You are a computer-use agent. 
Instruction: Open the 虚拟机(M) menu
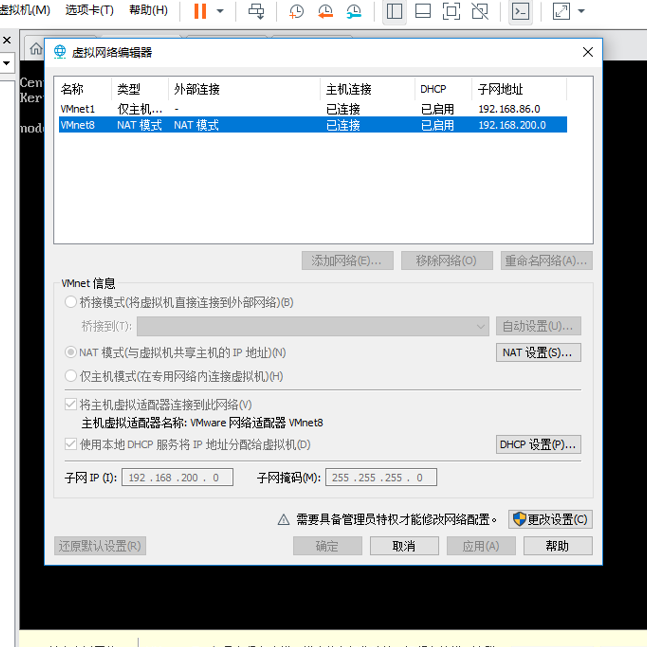25,10
